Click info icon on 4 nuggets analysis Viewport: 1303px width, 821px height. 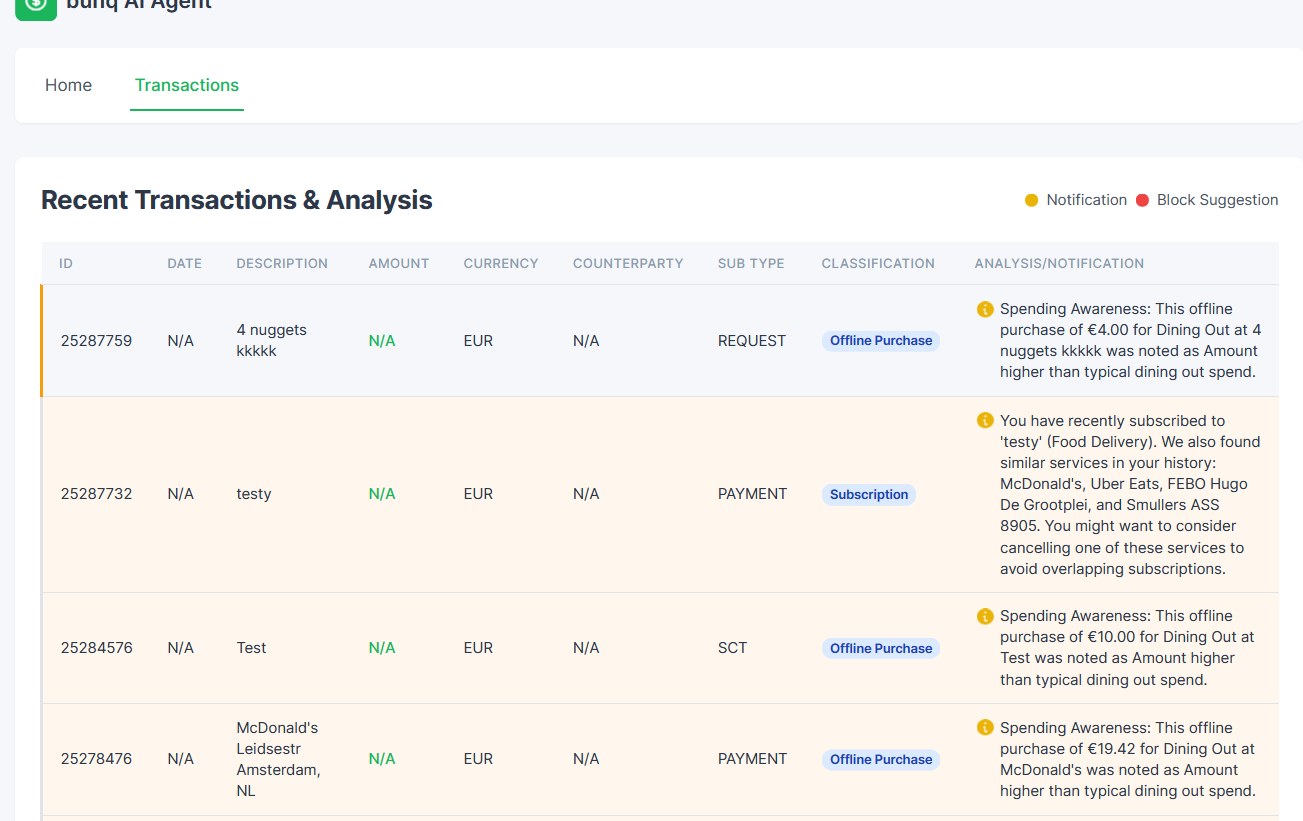click(985, 309)
